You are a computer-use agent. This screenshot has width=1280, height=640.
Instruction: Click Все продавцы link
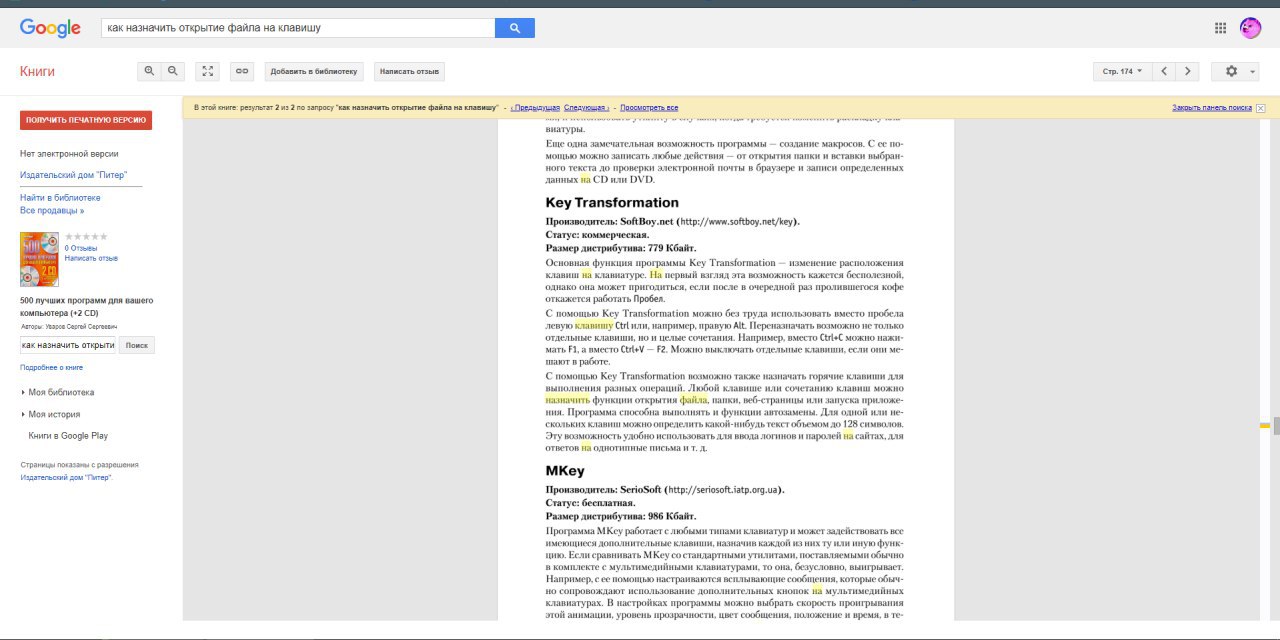point(52,211)
